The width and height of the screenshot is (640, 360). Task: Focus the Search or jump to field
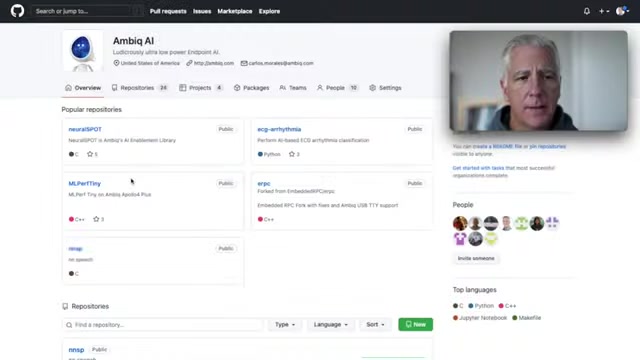[x=87, y=11]
